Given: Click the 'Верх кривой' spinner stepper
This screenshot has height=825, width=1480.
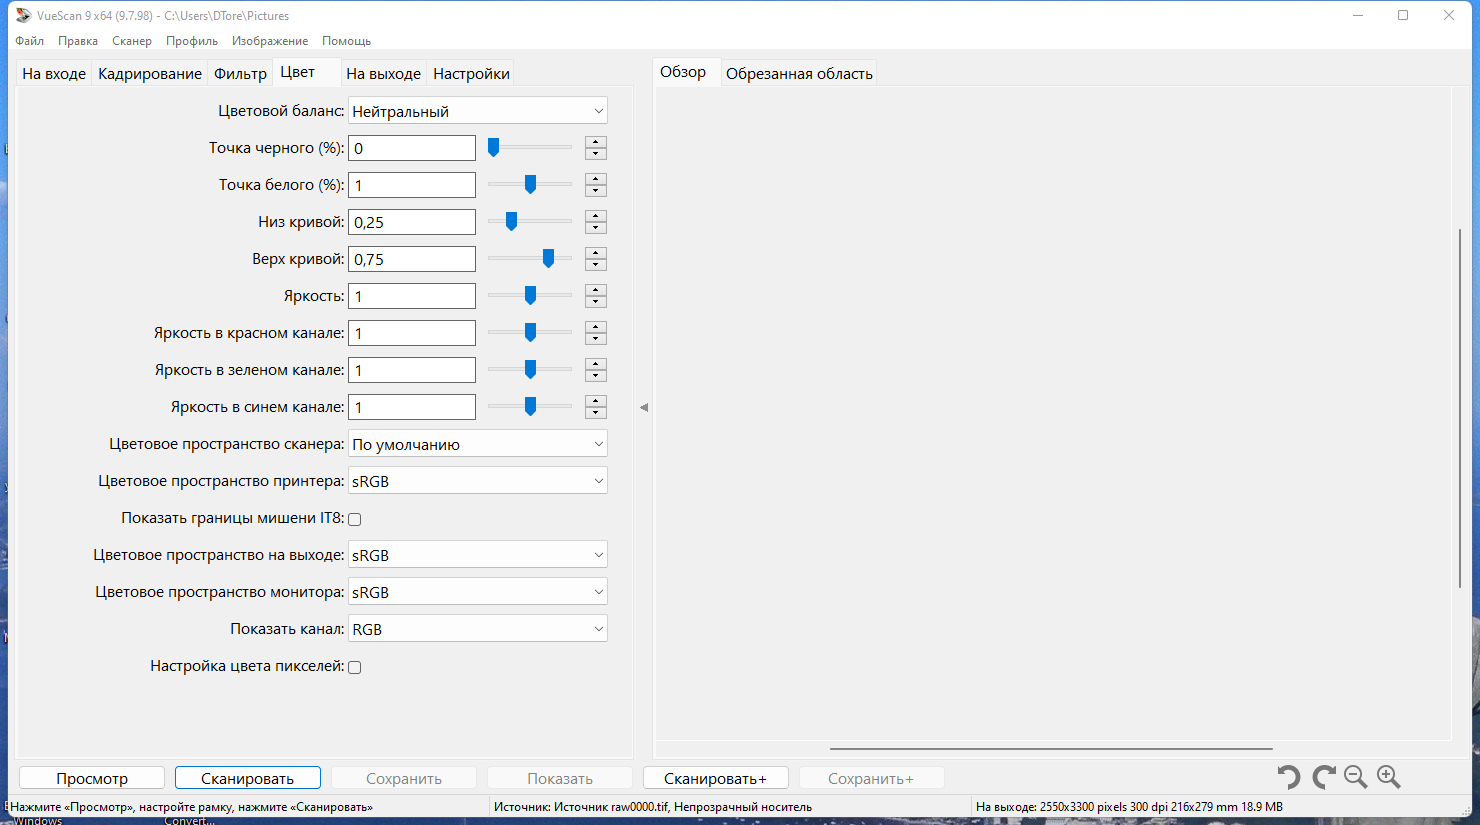Looking at the screenshot, I should [596, 259].
